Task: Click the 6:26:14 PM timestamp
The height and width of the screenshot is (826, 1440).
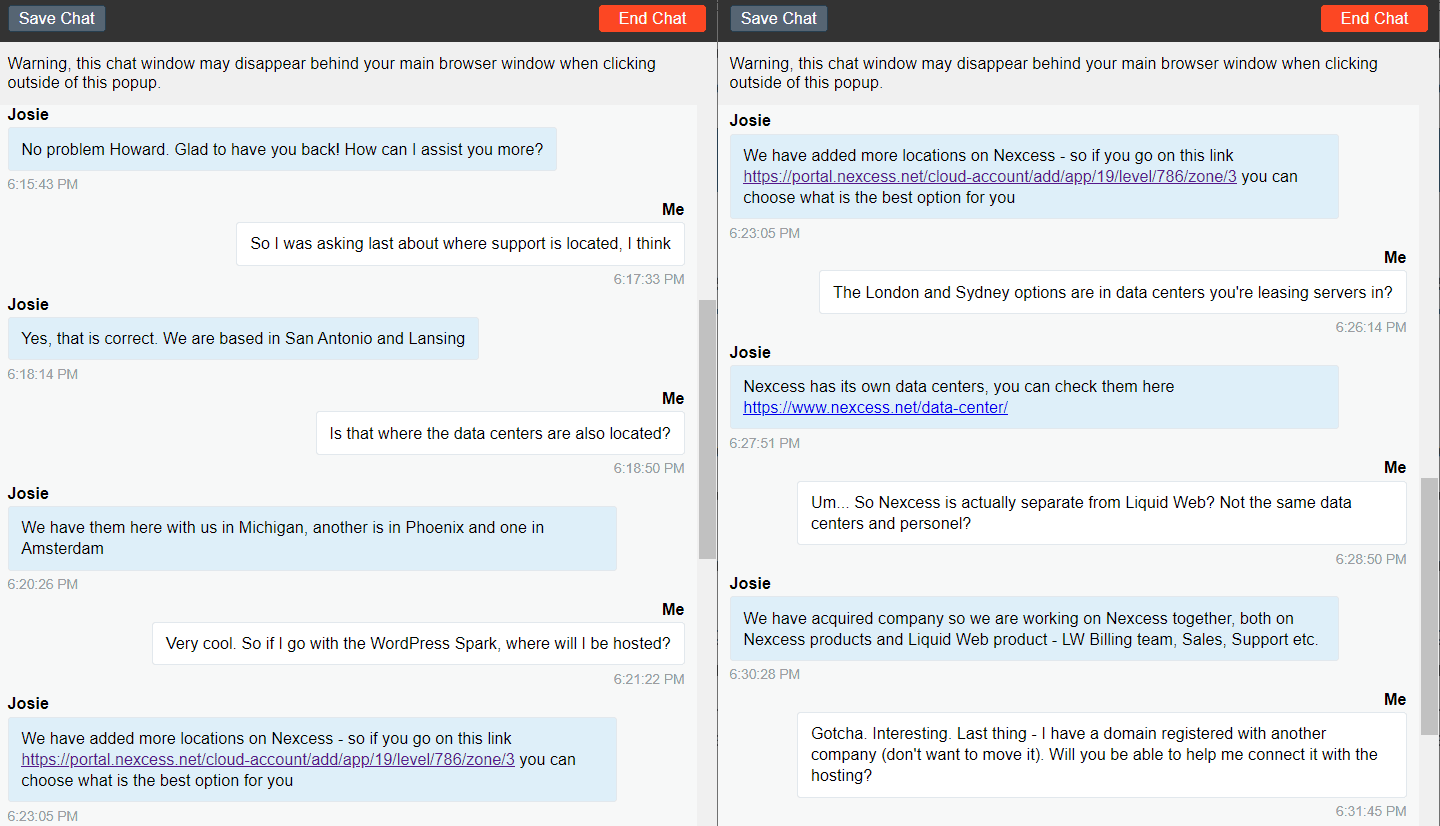Action: pyautogui.click(x=1371, y=327)
